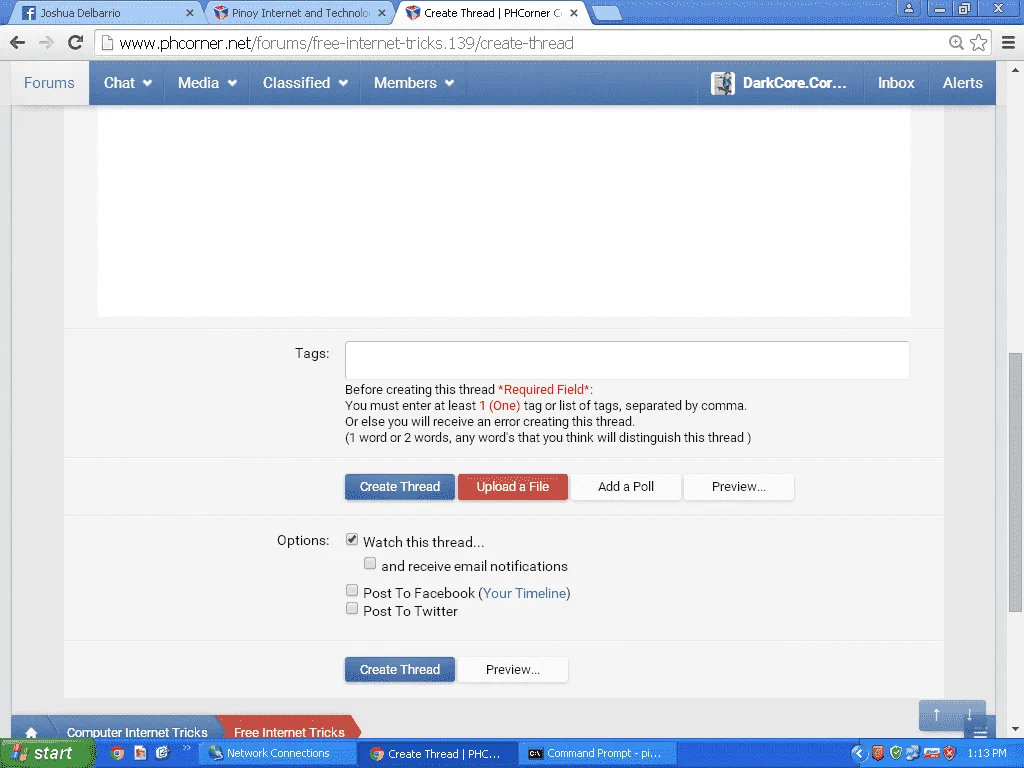
Task: Go to the Forums nav tab
Action: pyautogui.click(x=49, y=83)
